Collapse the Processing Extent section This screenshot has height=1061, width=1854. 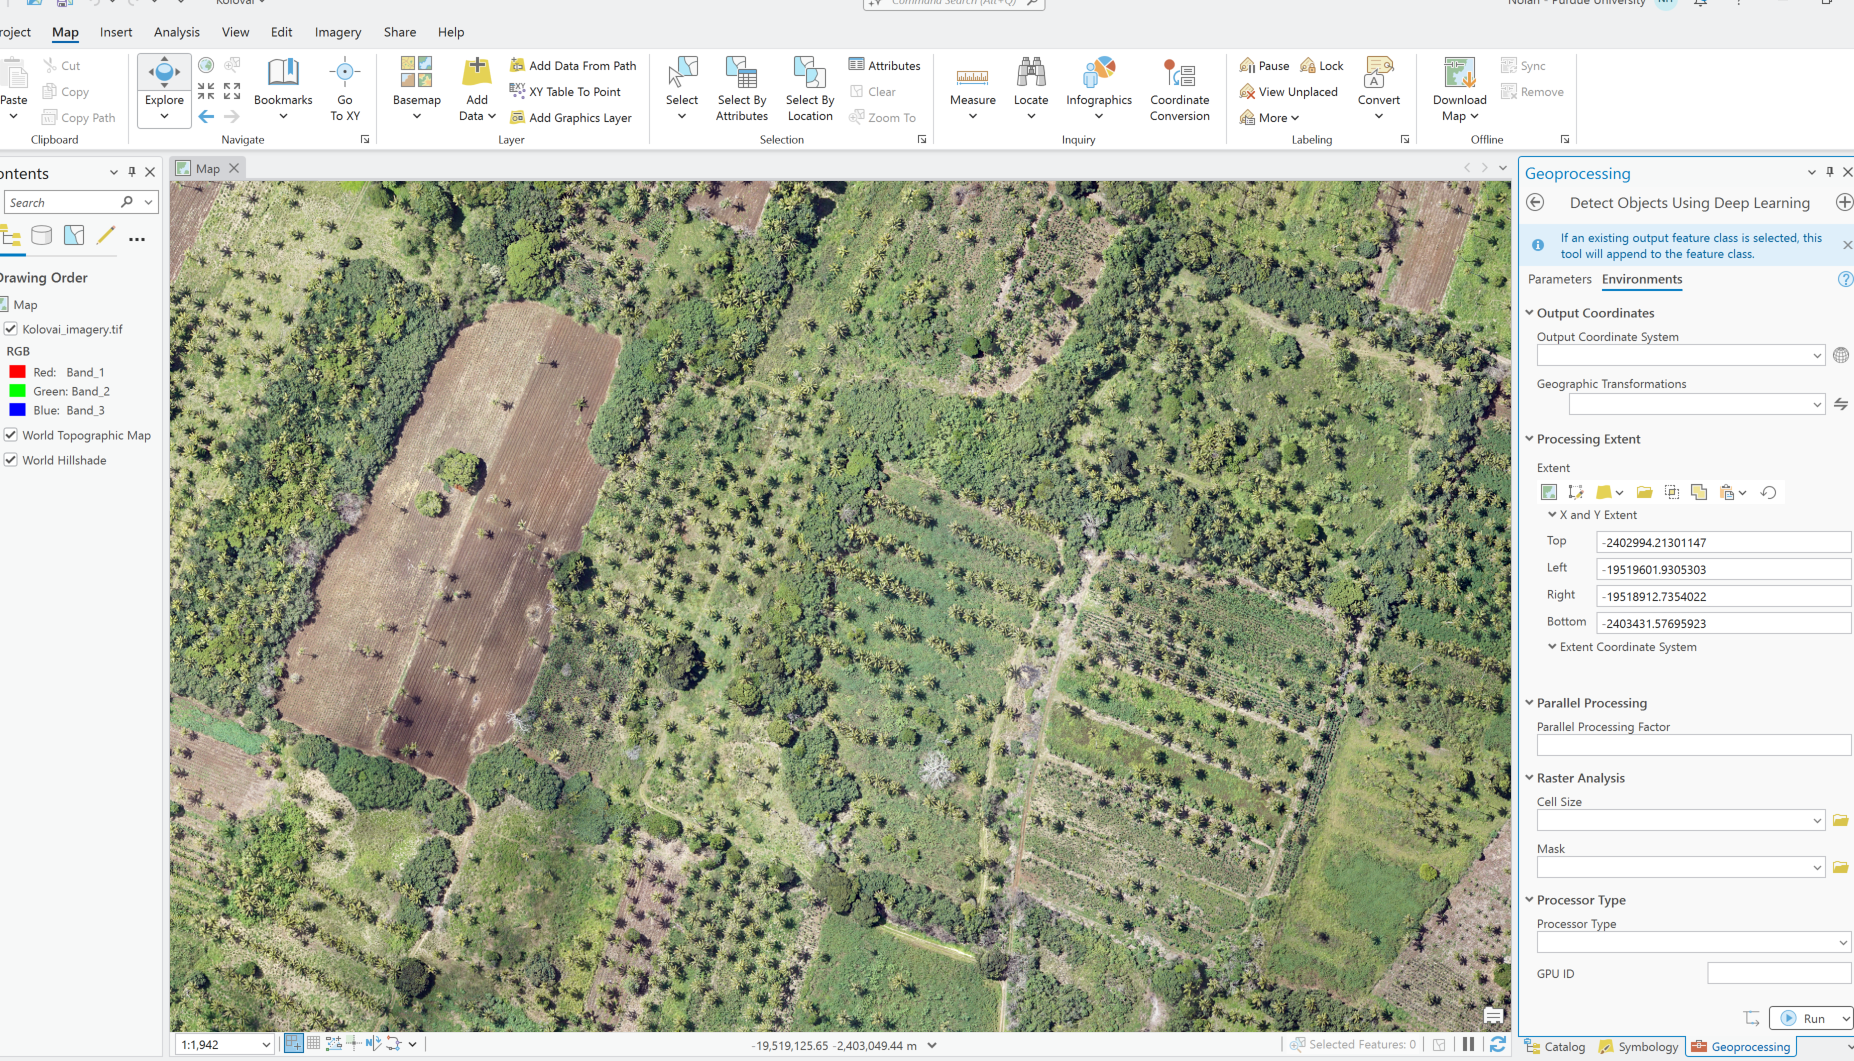click(1529, 438)
